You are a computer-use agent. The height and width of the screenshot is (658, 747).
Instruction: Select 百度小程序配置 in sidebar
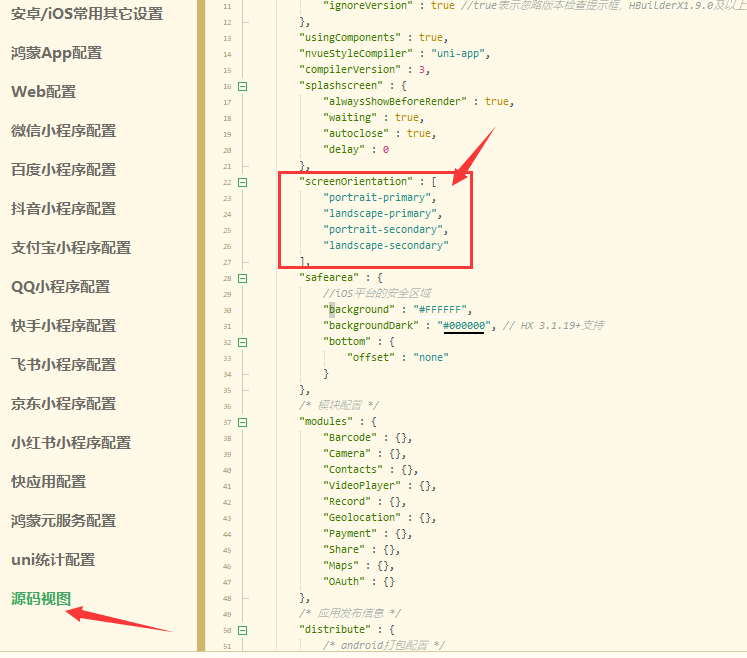point(63,170)
